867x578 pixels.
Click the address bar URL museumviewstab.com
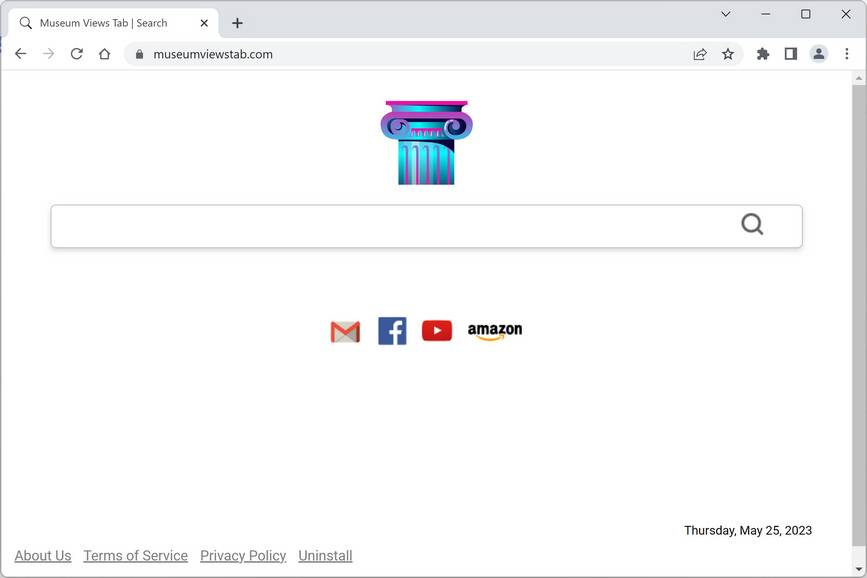point(213,54)
